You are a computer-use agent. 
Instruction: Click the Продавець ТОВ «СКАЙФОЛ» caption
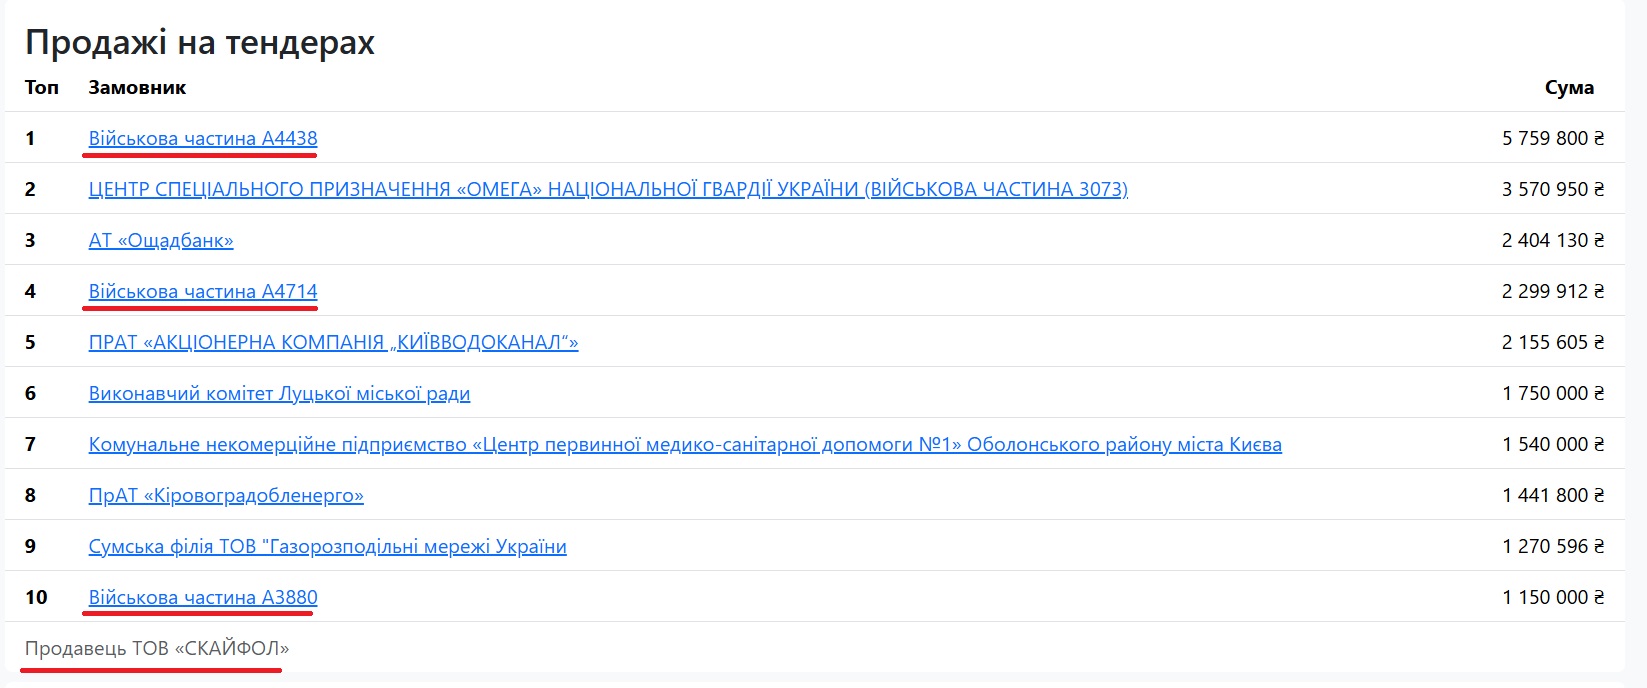pos(157,648)
